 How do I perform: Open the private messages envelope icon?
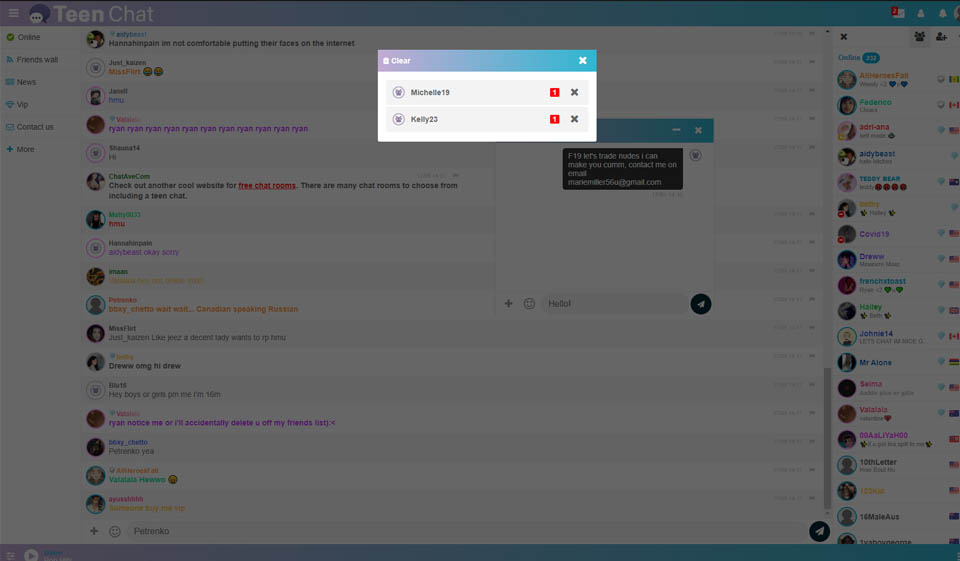[x=897, y=13]
